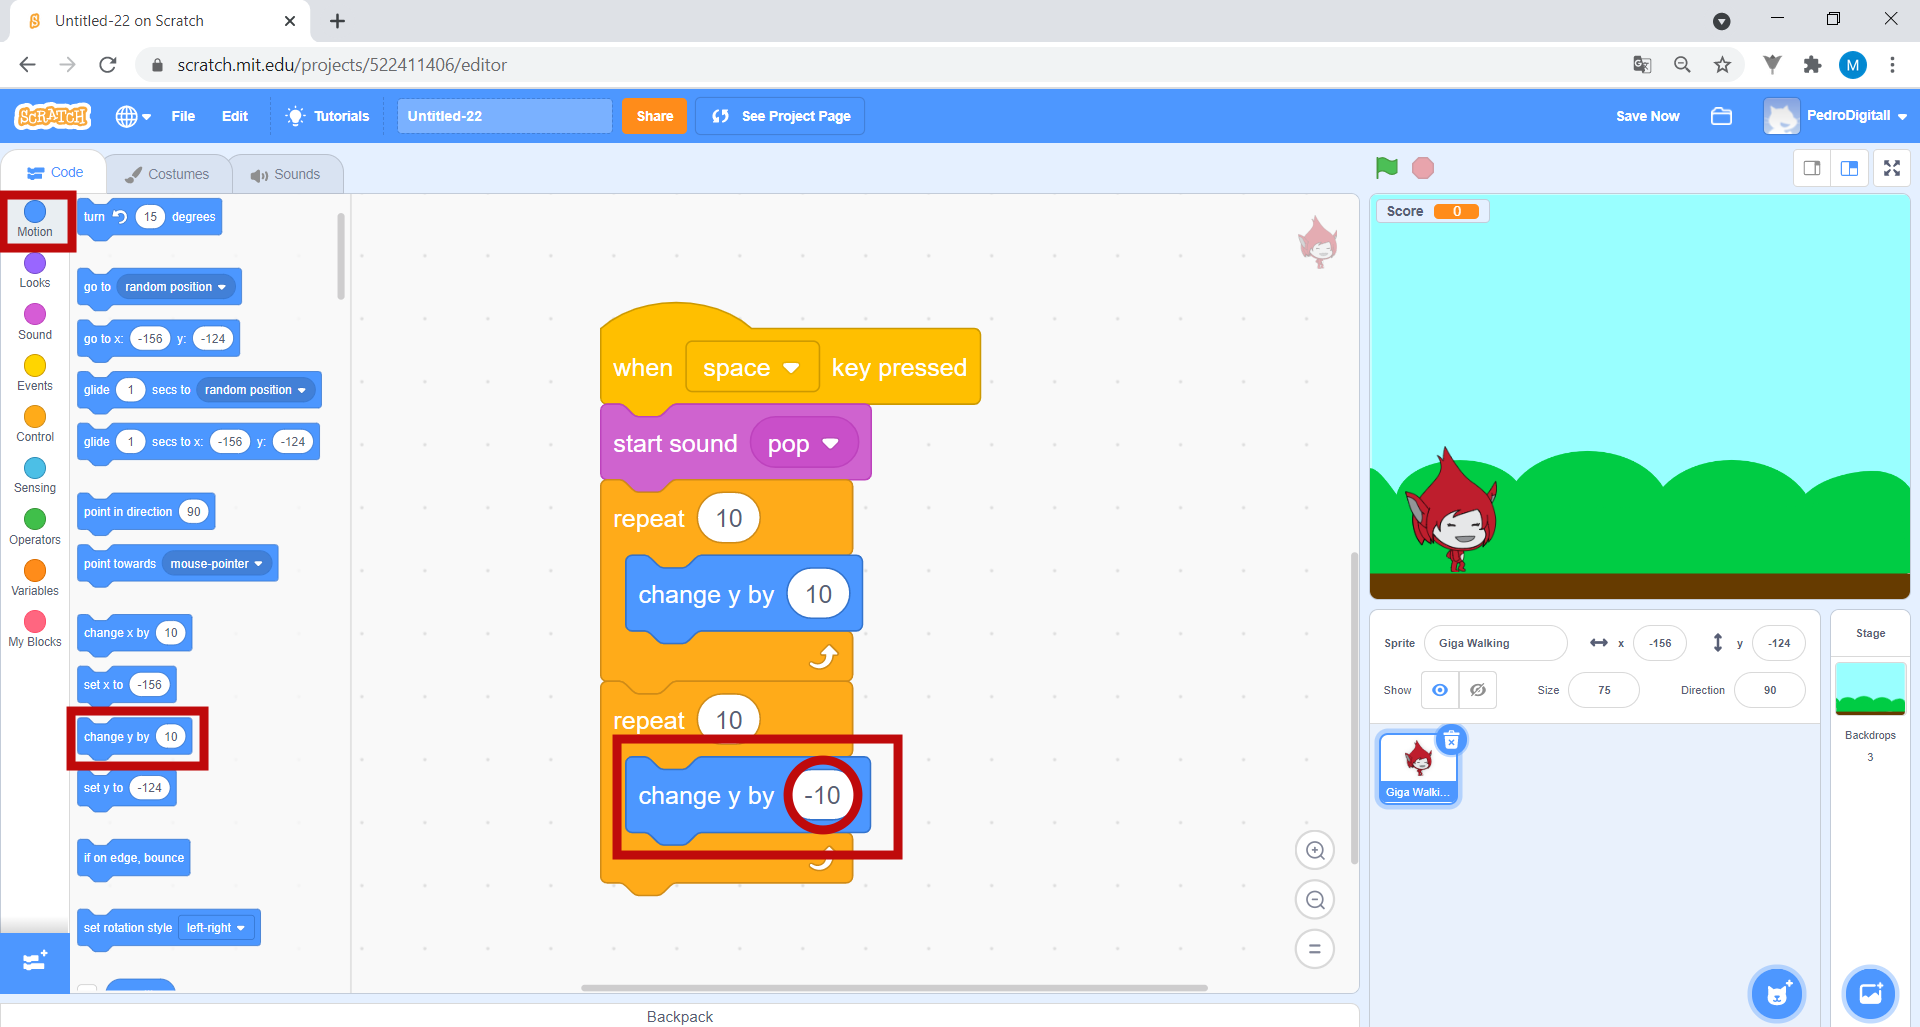Select the Variables block category
This screenshot has height=1027, width=1920.
pyautogui.click(x=35, y=578)
